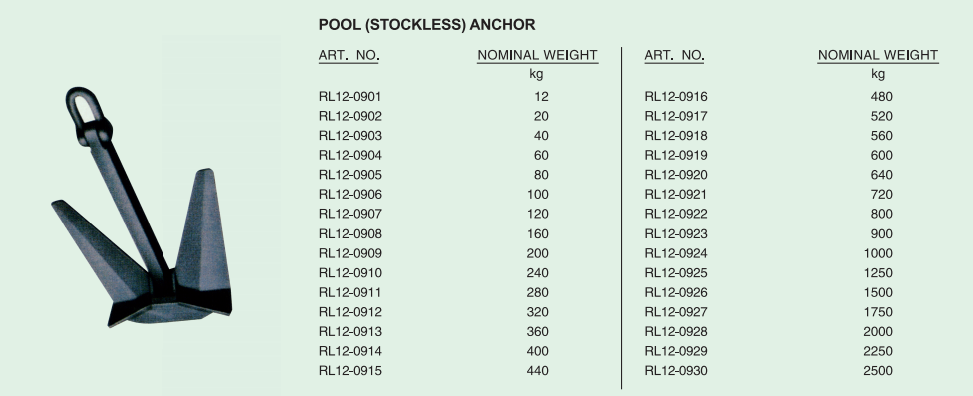This screenshot has width=973, height=396.
Task: Select article number RL12-0916
Action: [676, 97]
